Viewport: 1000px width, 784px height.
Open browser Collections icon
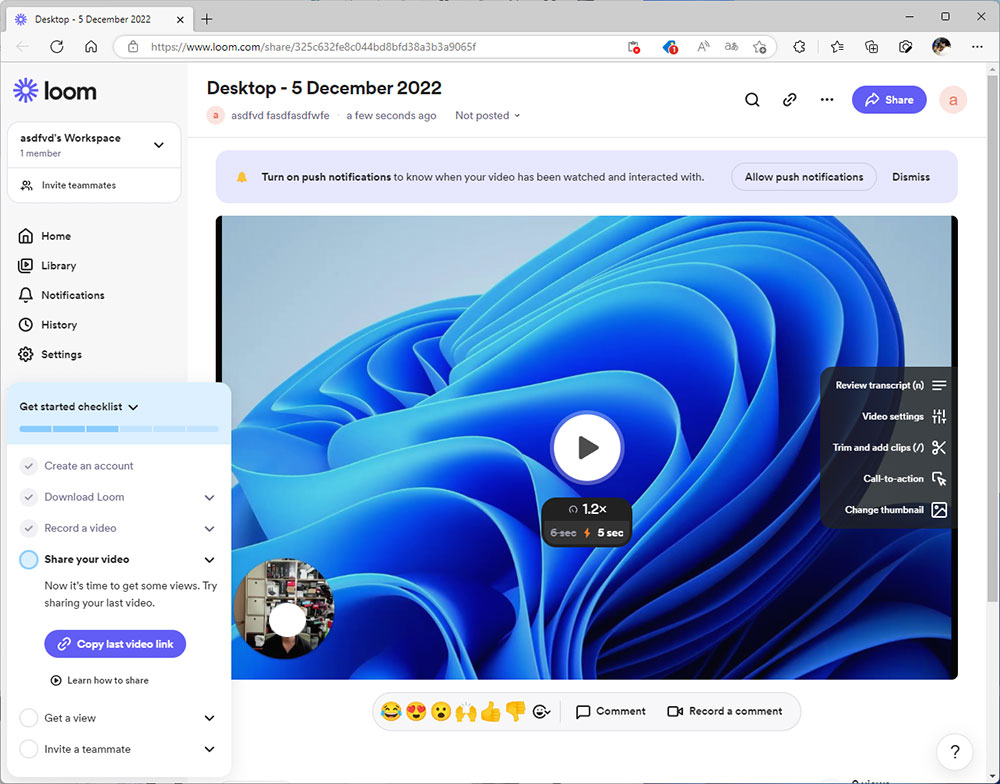[x=871, y=47]
